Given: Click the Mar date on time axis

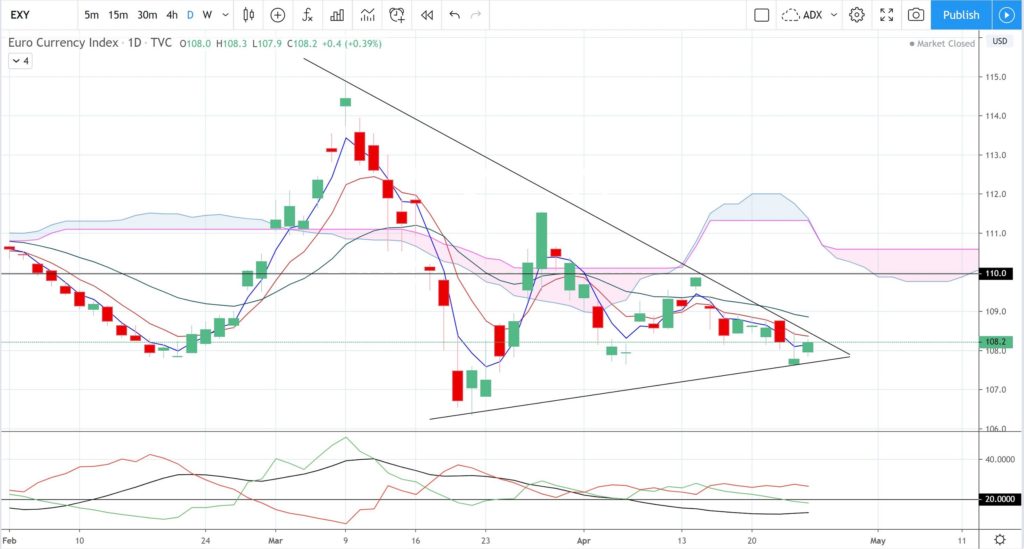Looking at the screenshot, I should pos(275,541).
